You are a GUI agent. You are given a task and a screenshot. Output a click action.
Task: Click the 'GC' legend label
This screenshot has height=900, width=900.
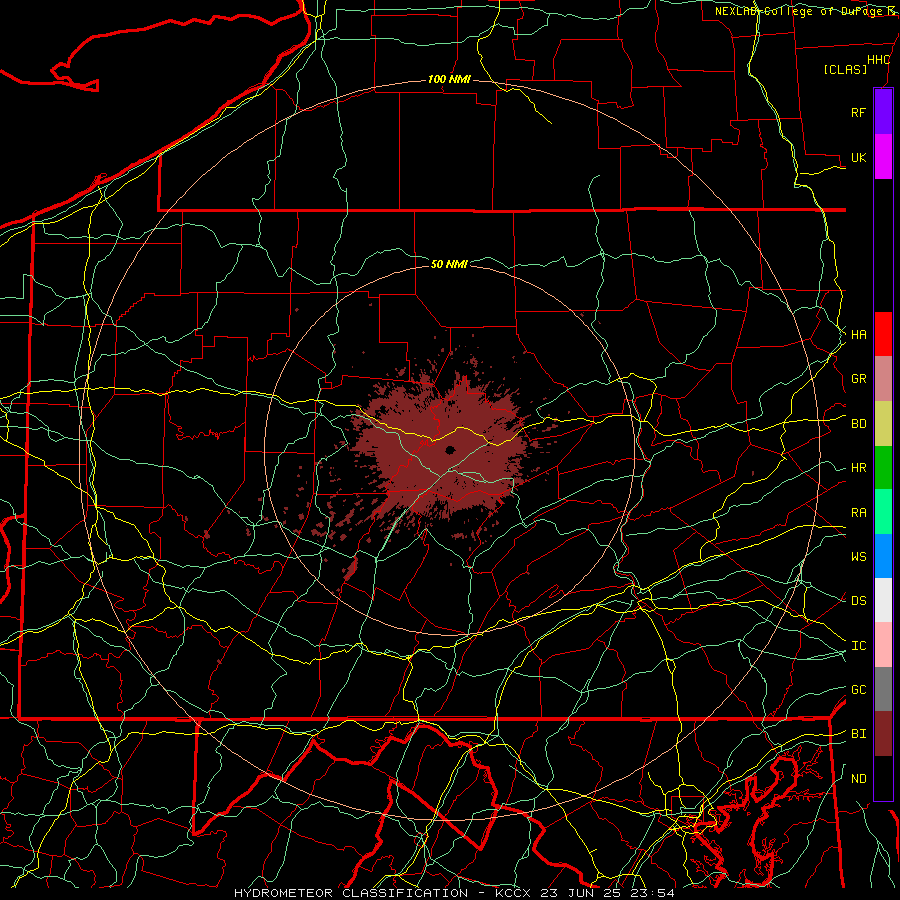pyautogui.click(x=858, y=689)
